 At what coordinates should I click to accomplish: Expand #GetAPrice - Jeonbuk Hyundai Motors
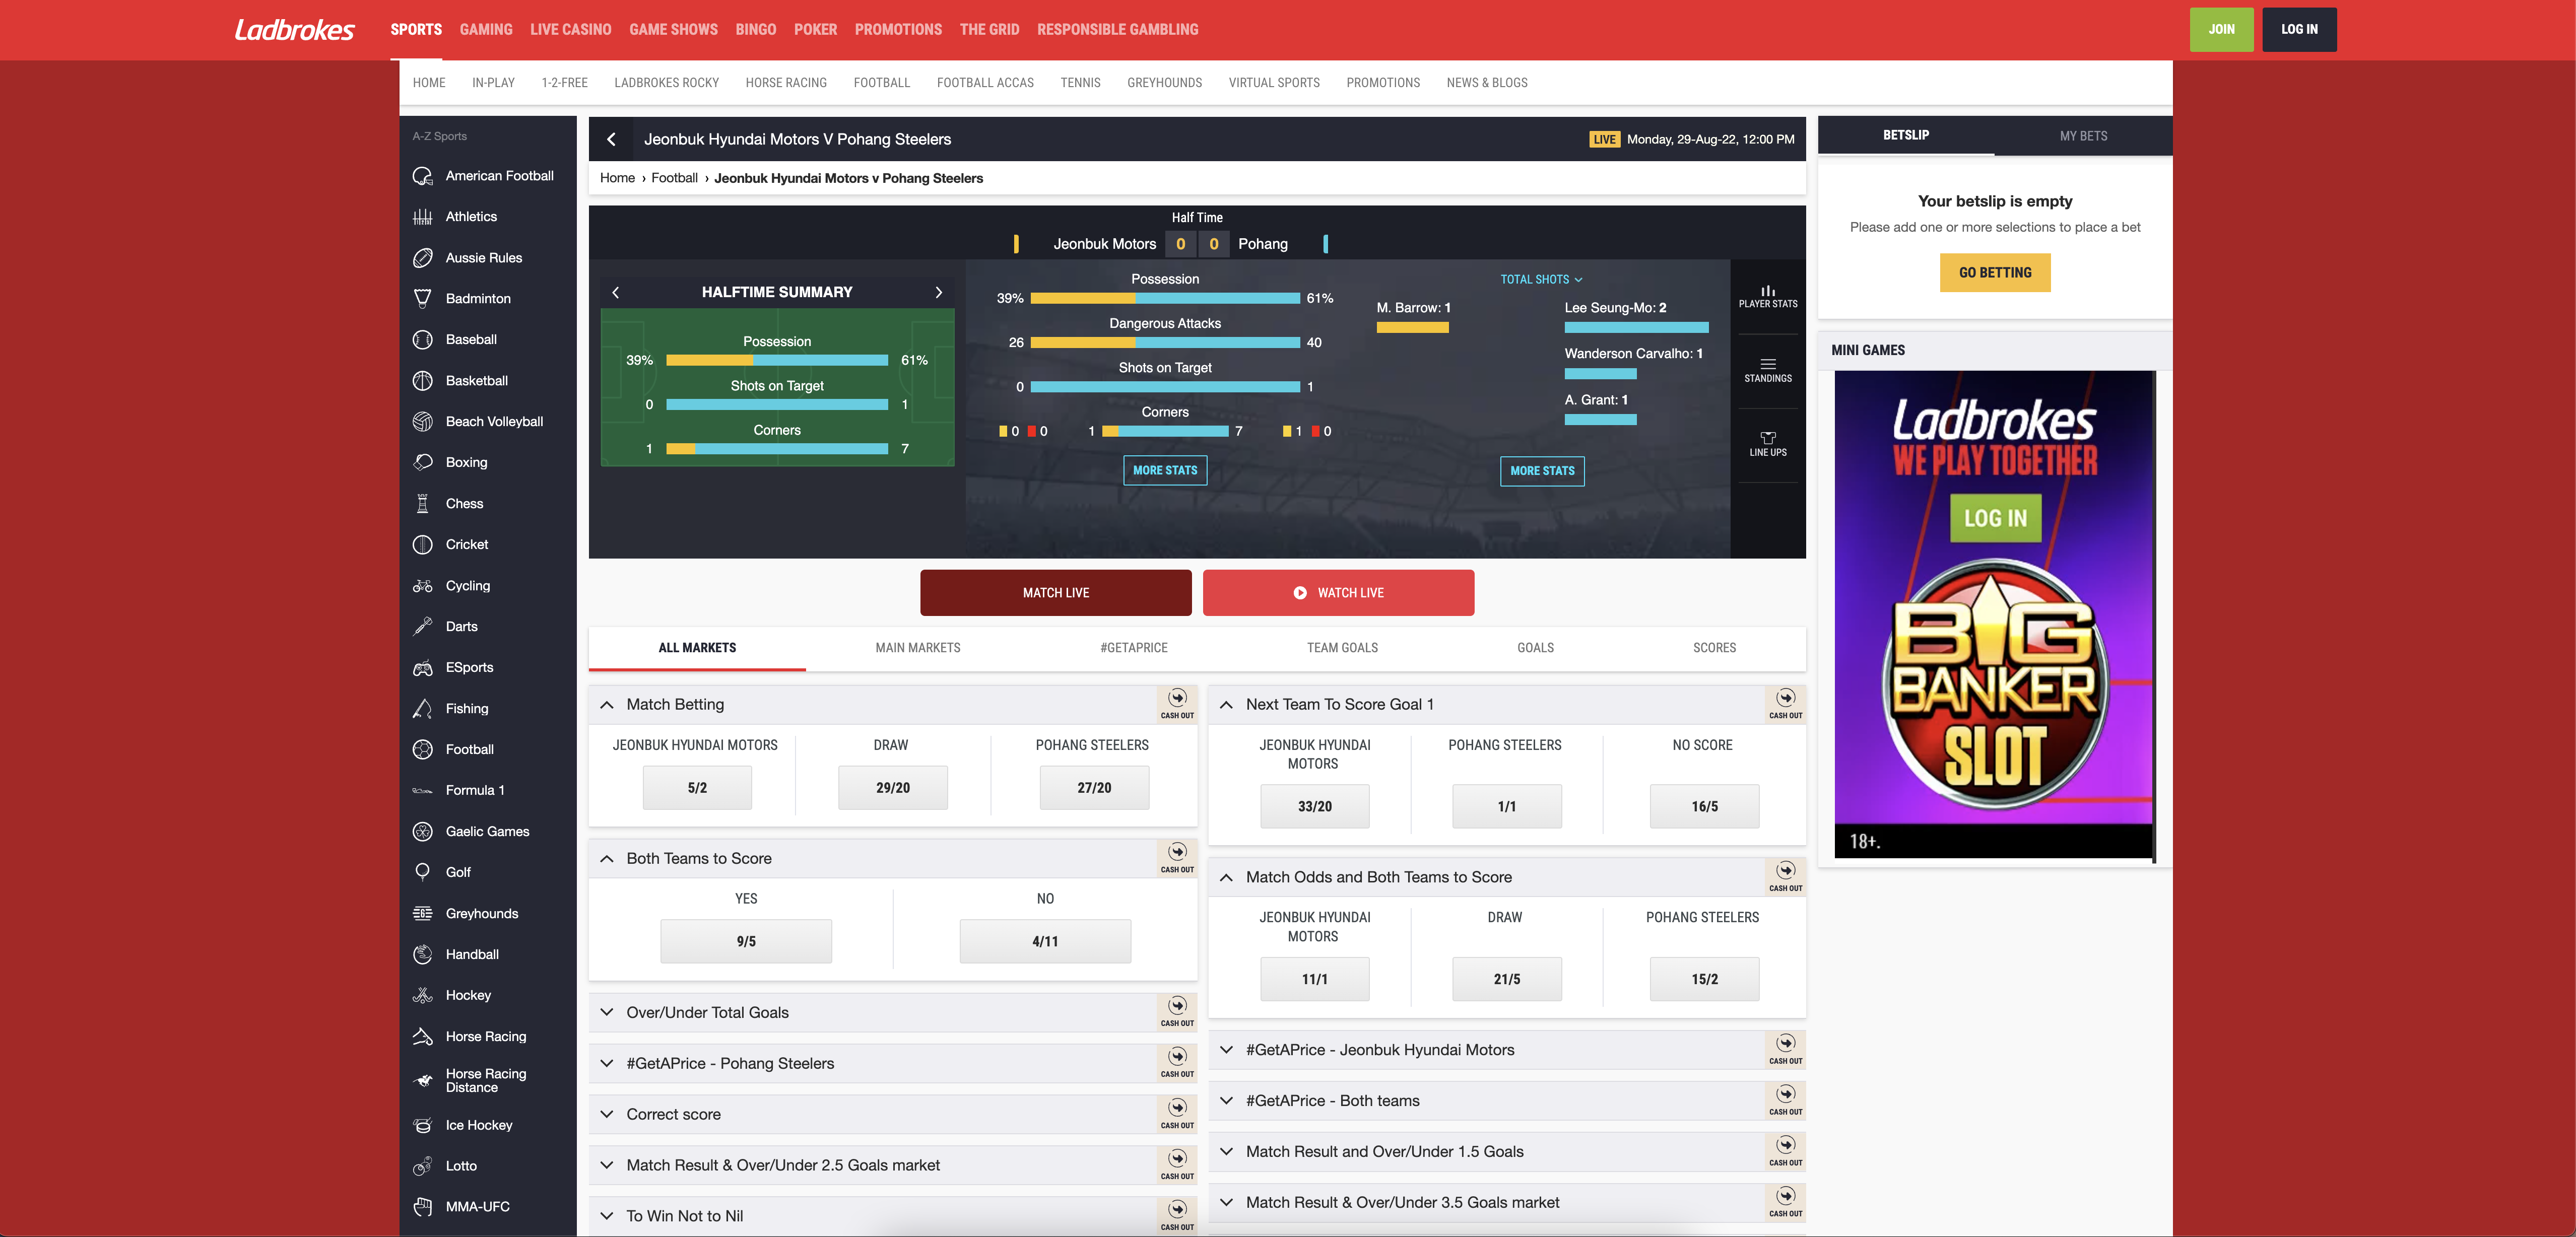tap(1226, 1050)
